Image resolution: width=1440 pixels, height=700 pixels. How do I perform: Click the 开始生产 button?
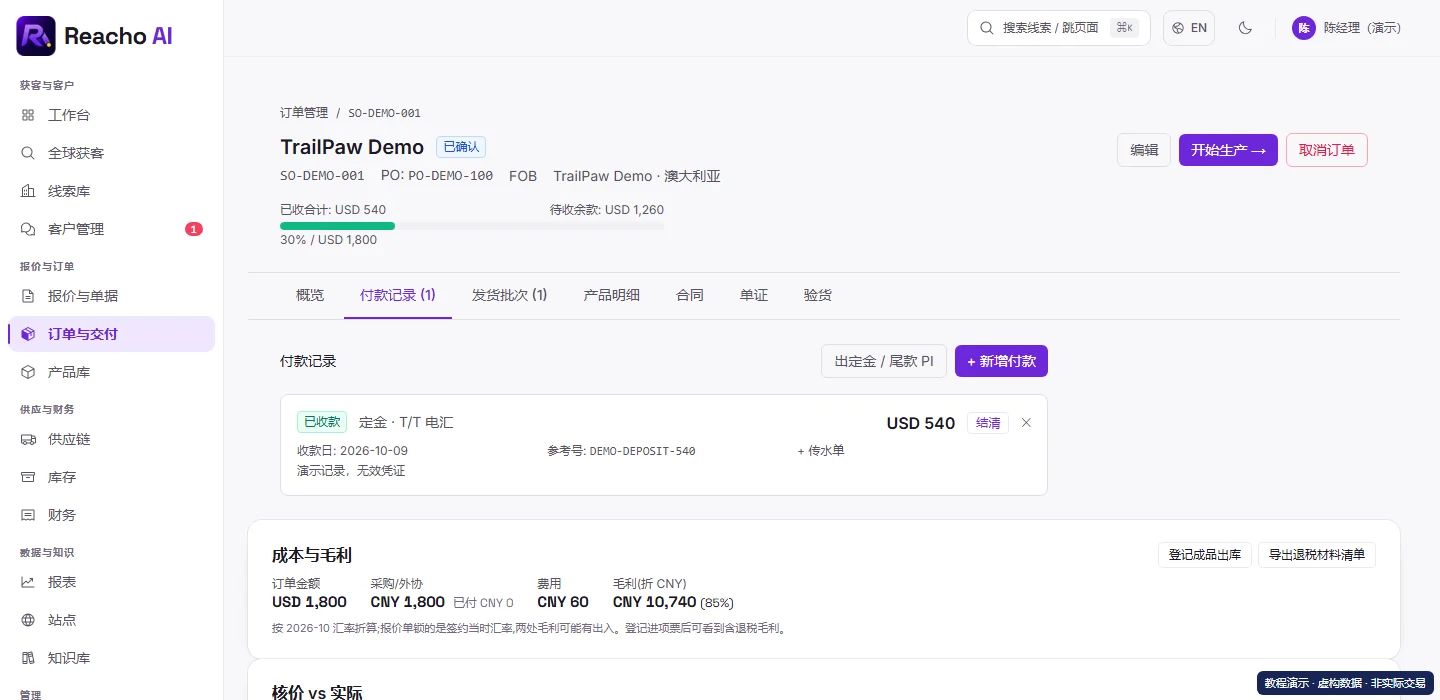[x=1228, y=150]
